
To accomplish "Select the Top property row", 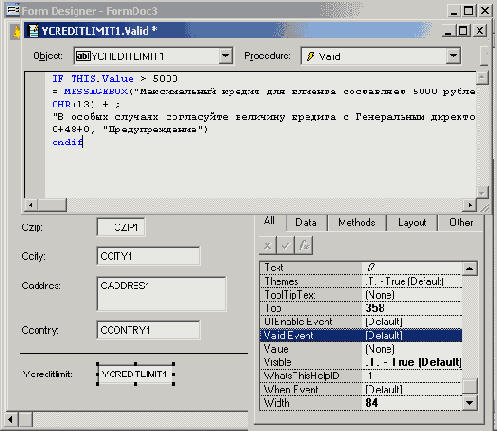I will tap(361, 308).
